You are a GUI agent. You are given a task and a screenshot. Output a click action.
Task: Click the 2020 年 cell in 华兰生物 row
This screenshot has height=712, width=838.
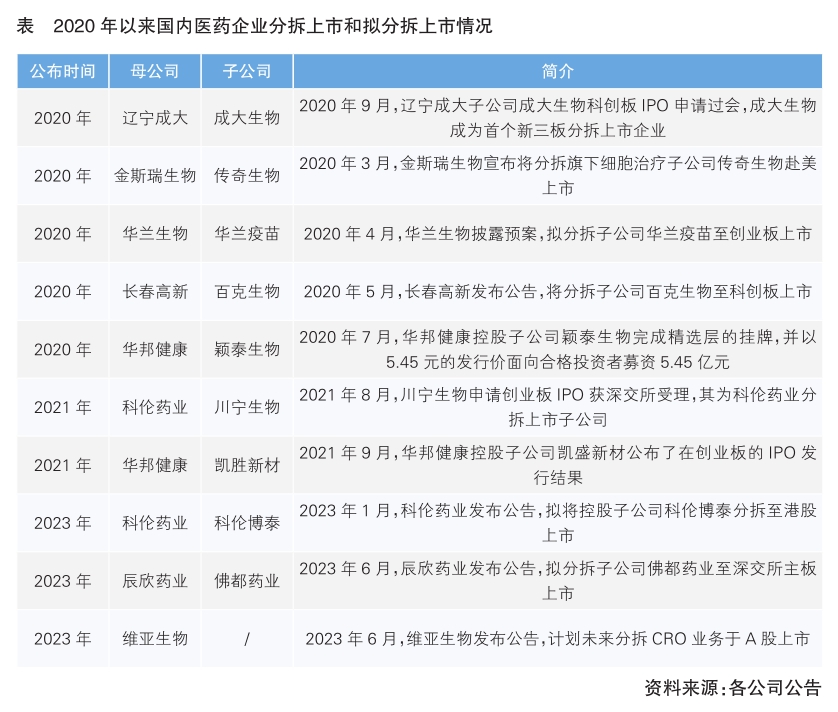click(x=63, y=234)
